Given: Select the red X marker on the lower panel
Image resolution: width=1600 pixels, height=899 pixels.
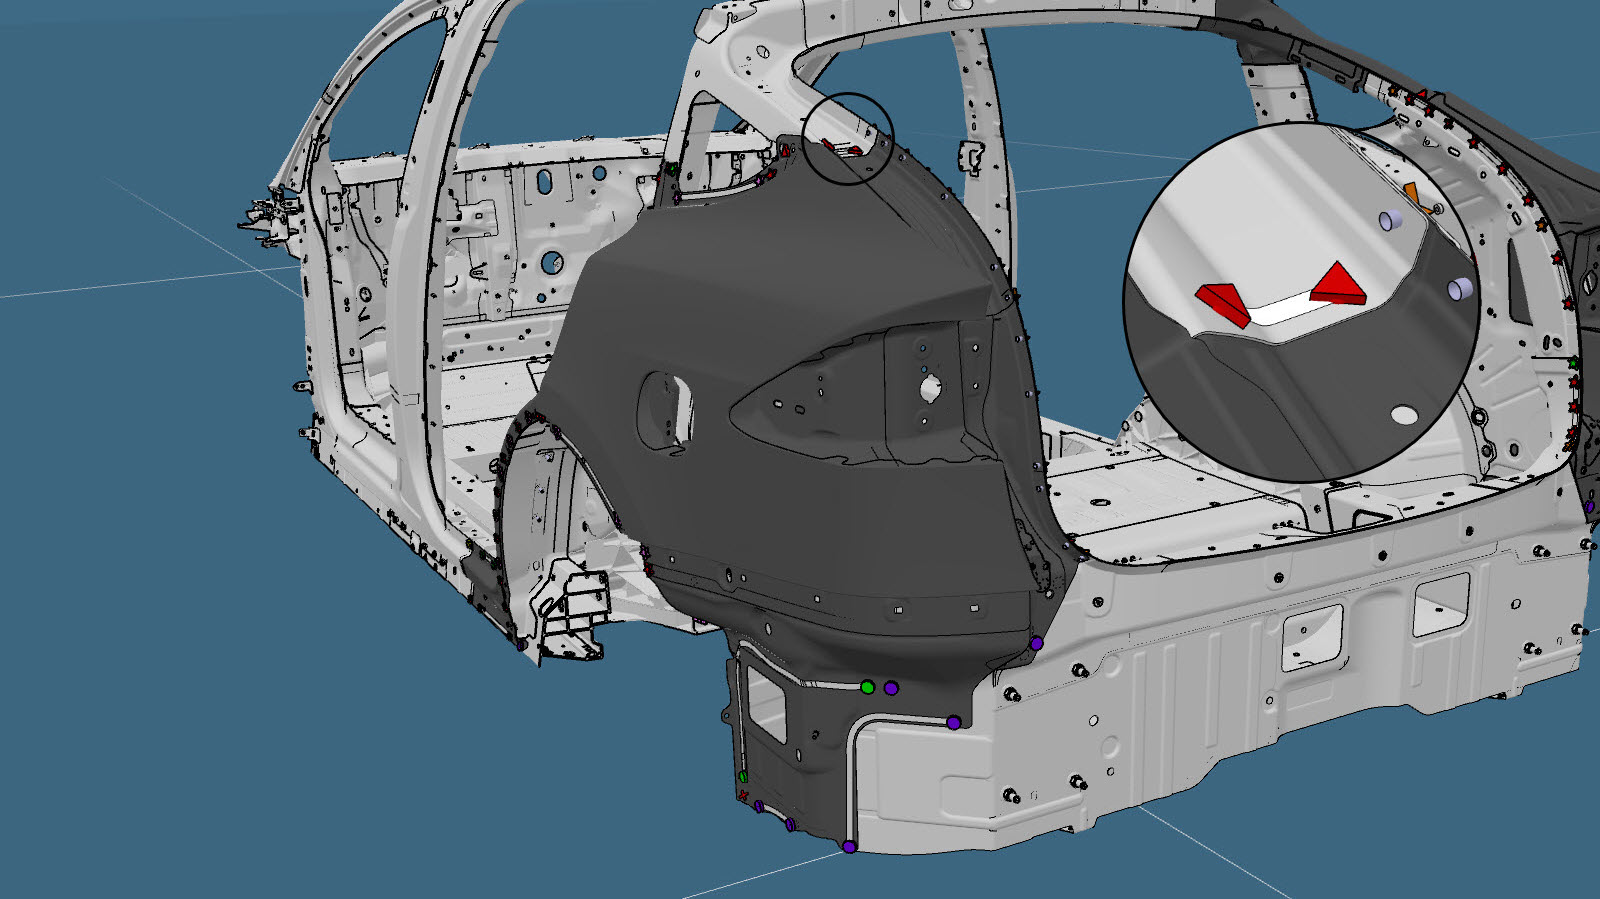Looking at the screenshot, I should click(744, 795).
